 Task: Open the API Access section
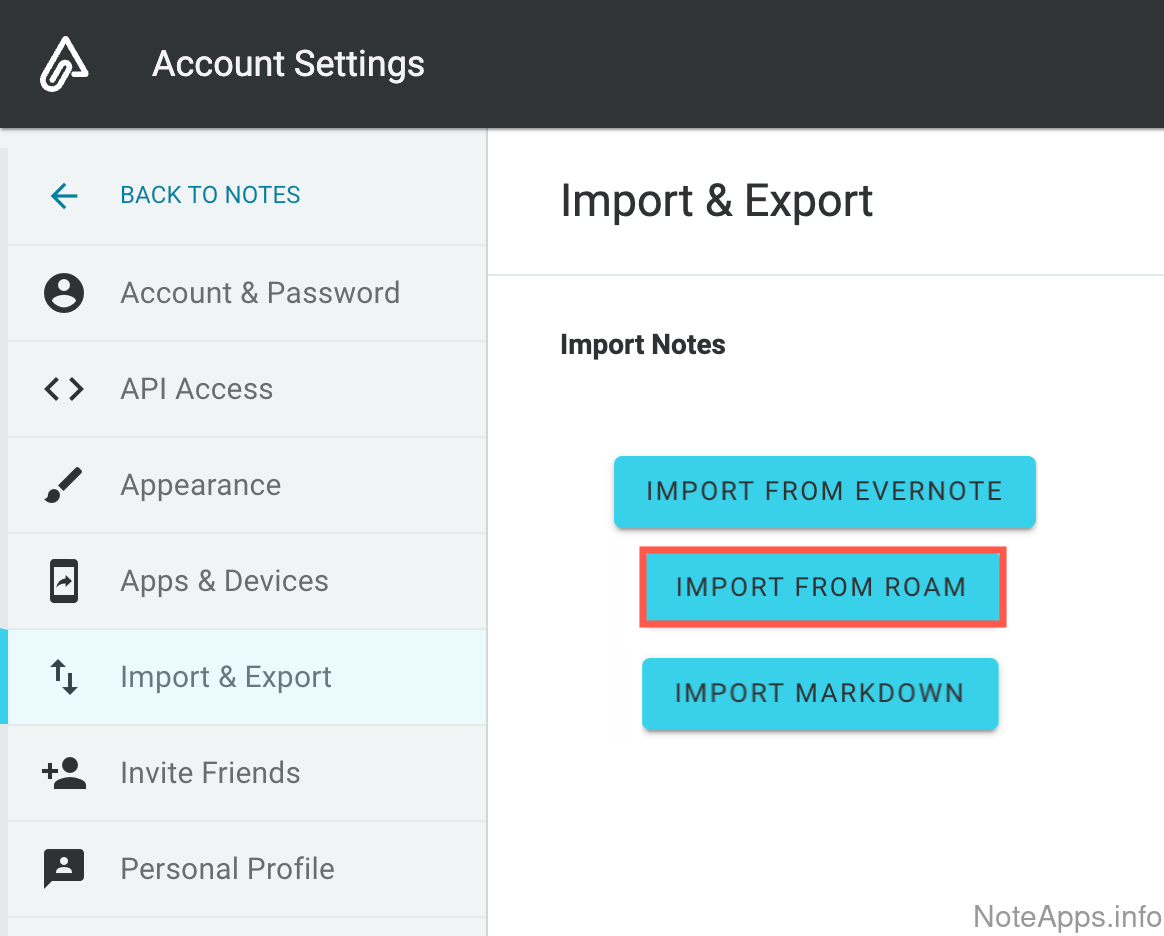click(197, 389)
